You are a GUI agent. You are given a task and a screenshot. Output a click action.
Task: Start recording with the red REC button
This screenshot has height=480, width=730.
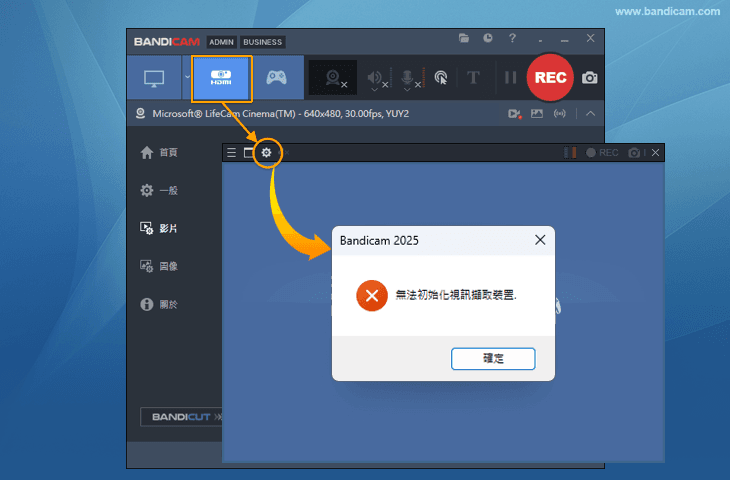tap(550, 78)
